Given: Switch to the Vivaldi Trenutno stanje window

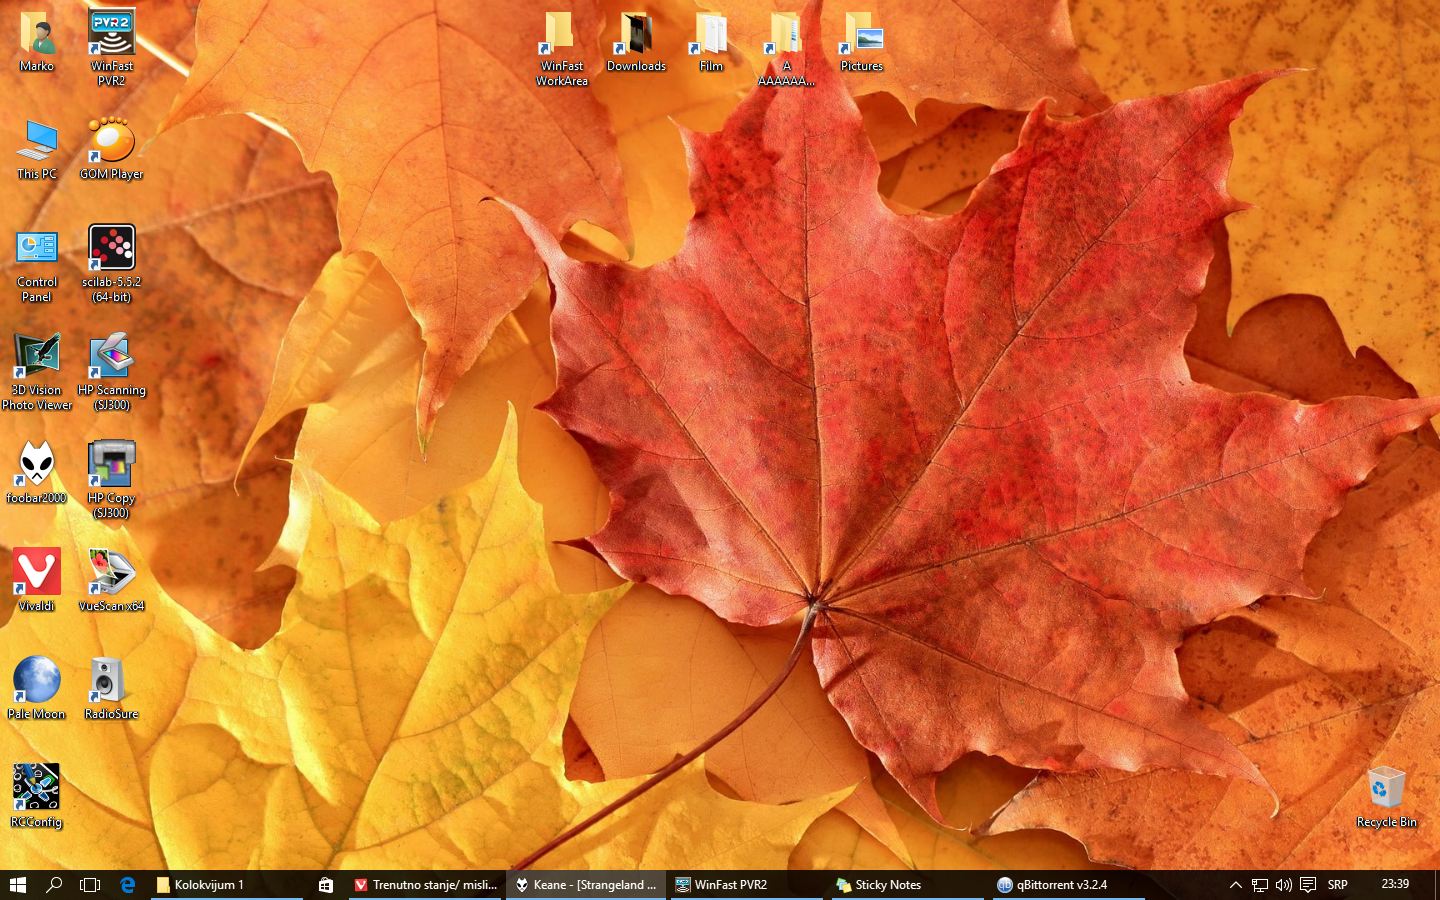Looking at the screenshot, I should click(x=425, y=885).
